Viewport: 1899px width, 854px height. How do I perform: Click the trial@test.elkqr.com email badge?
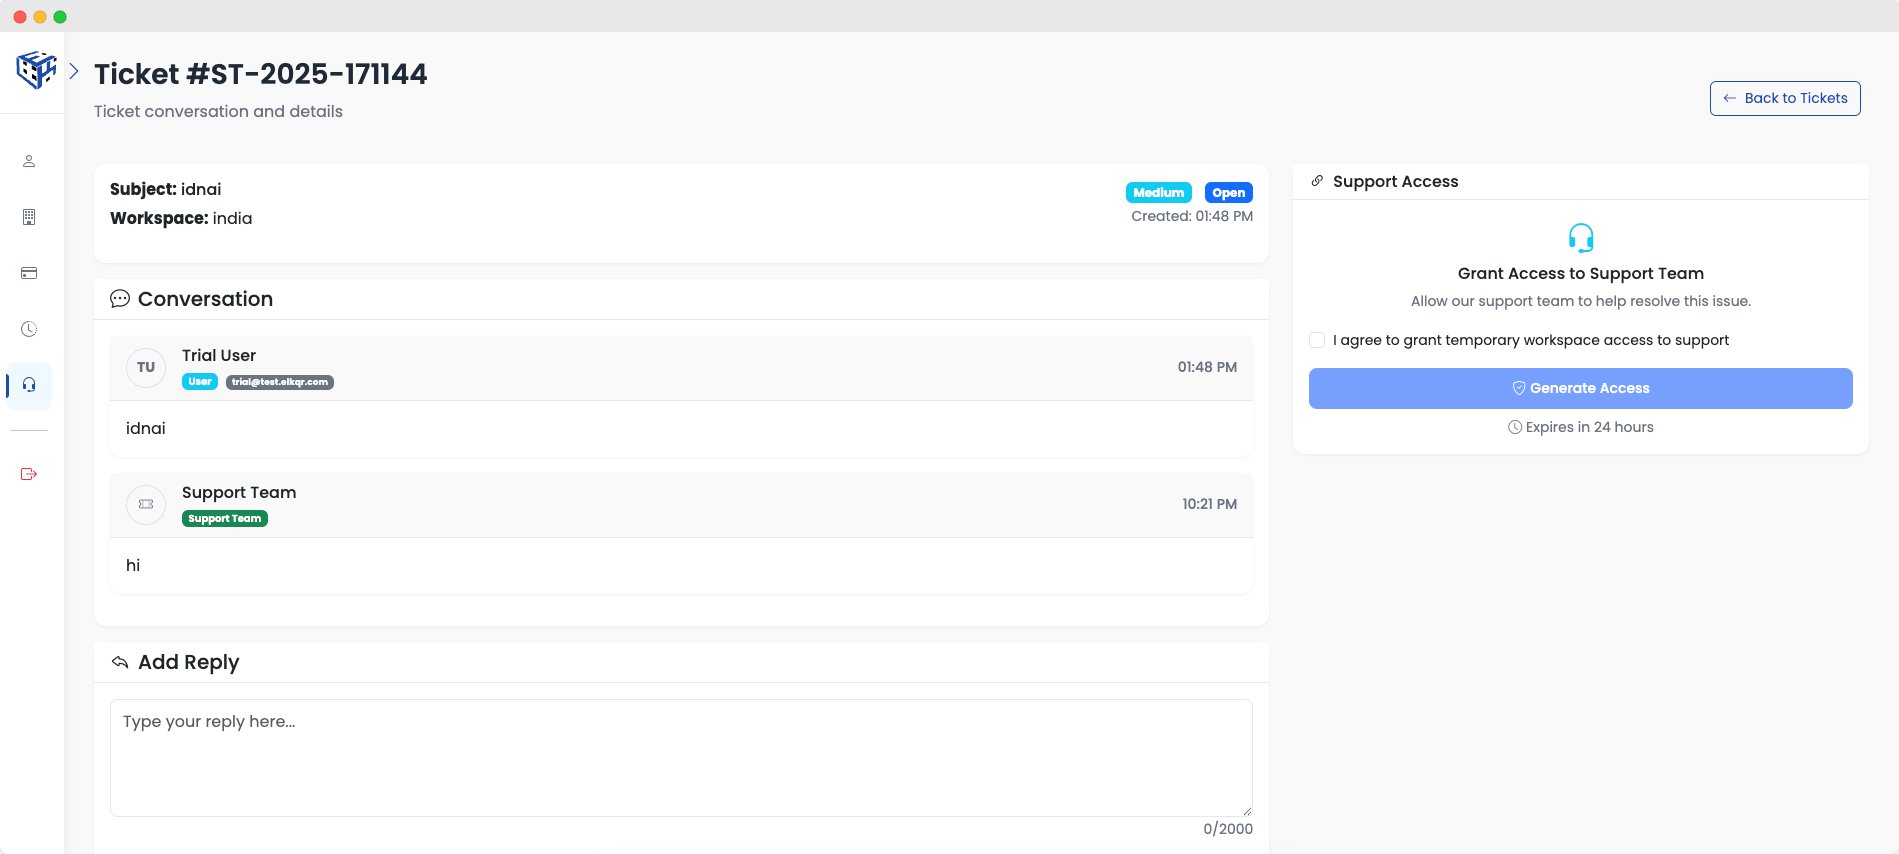point(279,382)
